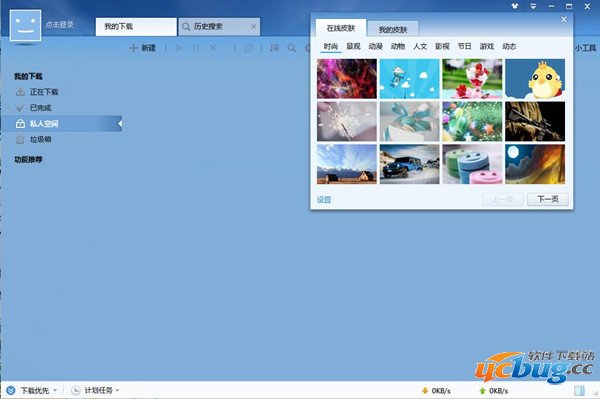Click the 新建 plus icon to create a task
The image size is (600, 399).
(134, 48)
